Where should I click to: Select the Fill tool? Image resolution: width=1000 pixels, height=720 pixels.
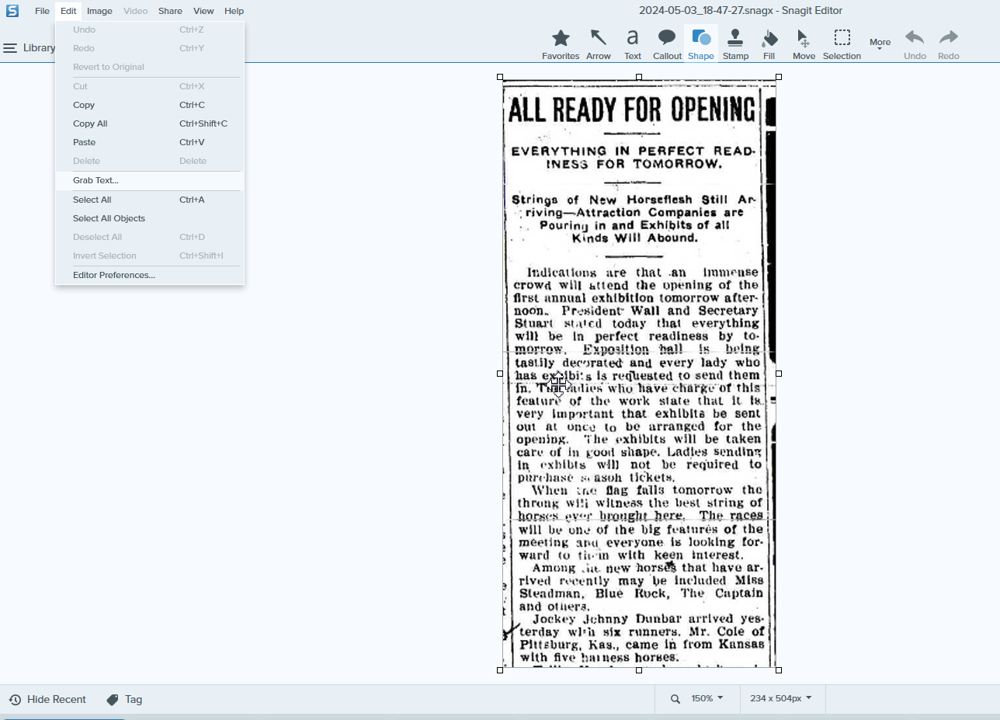click(769, 41)
